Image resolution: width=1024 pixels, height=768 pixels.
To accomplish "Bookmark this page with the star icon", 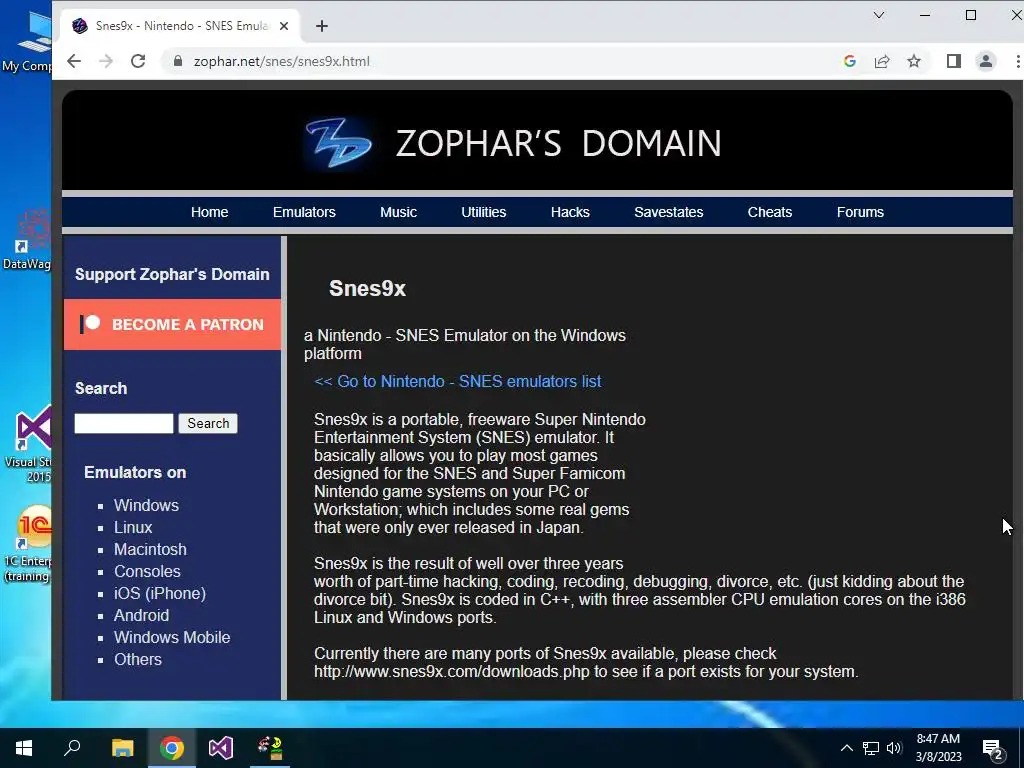I will point(914,61).
